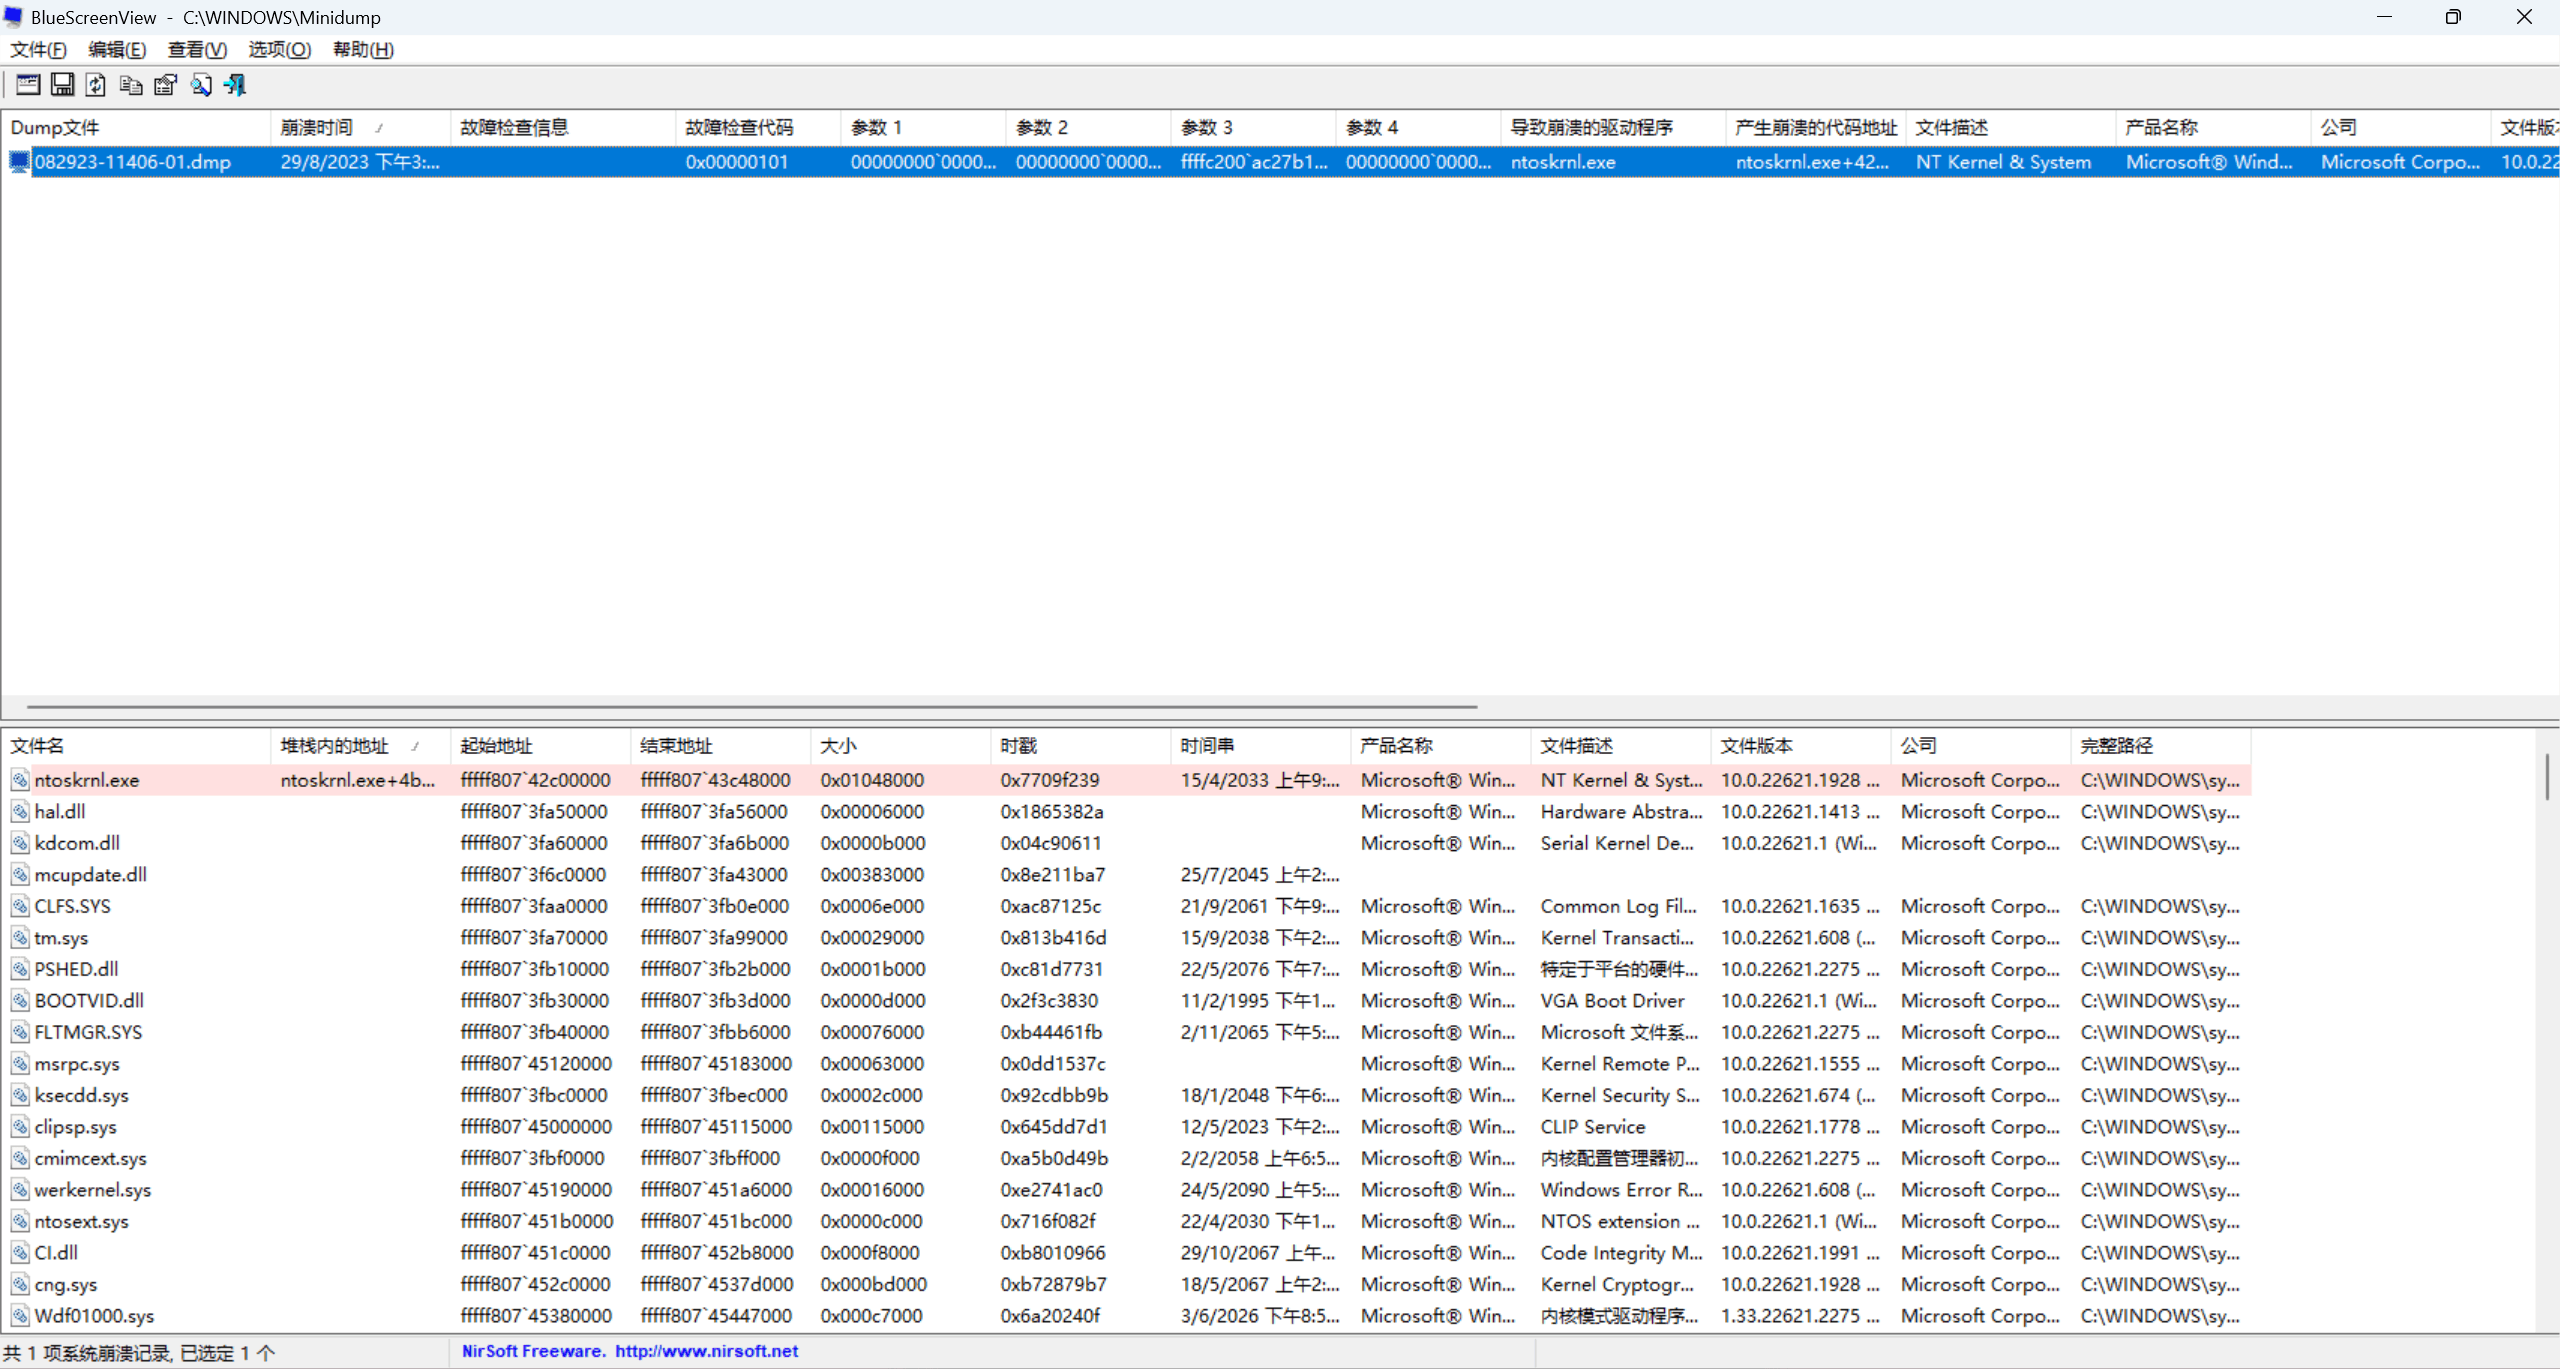Click the Exit (door) toolbar icon
Image resolution: width=2560 pixels, height=1369 pixels.
[235, 85]
